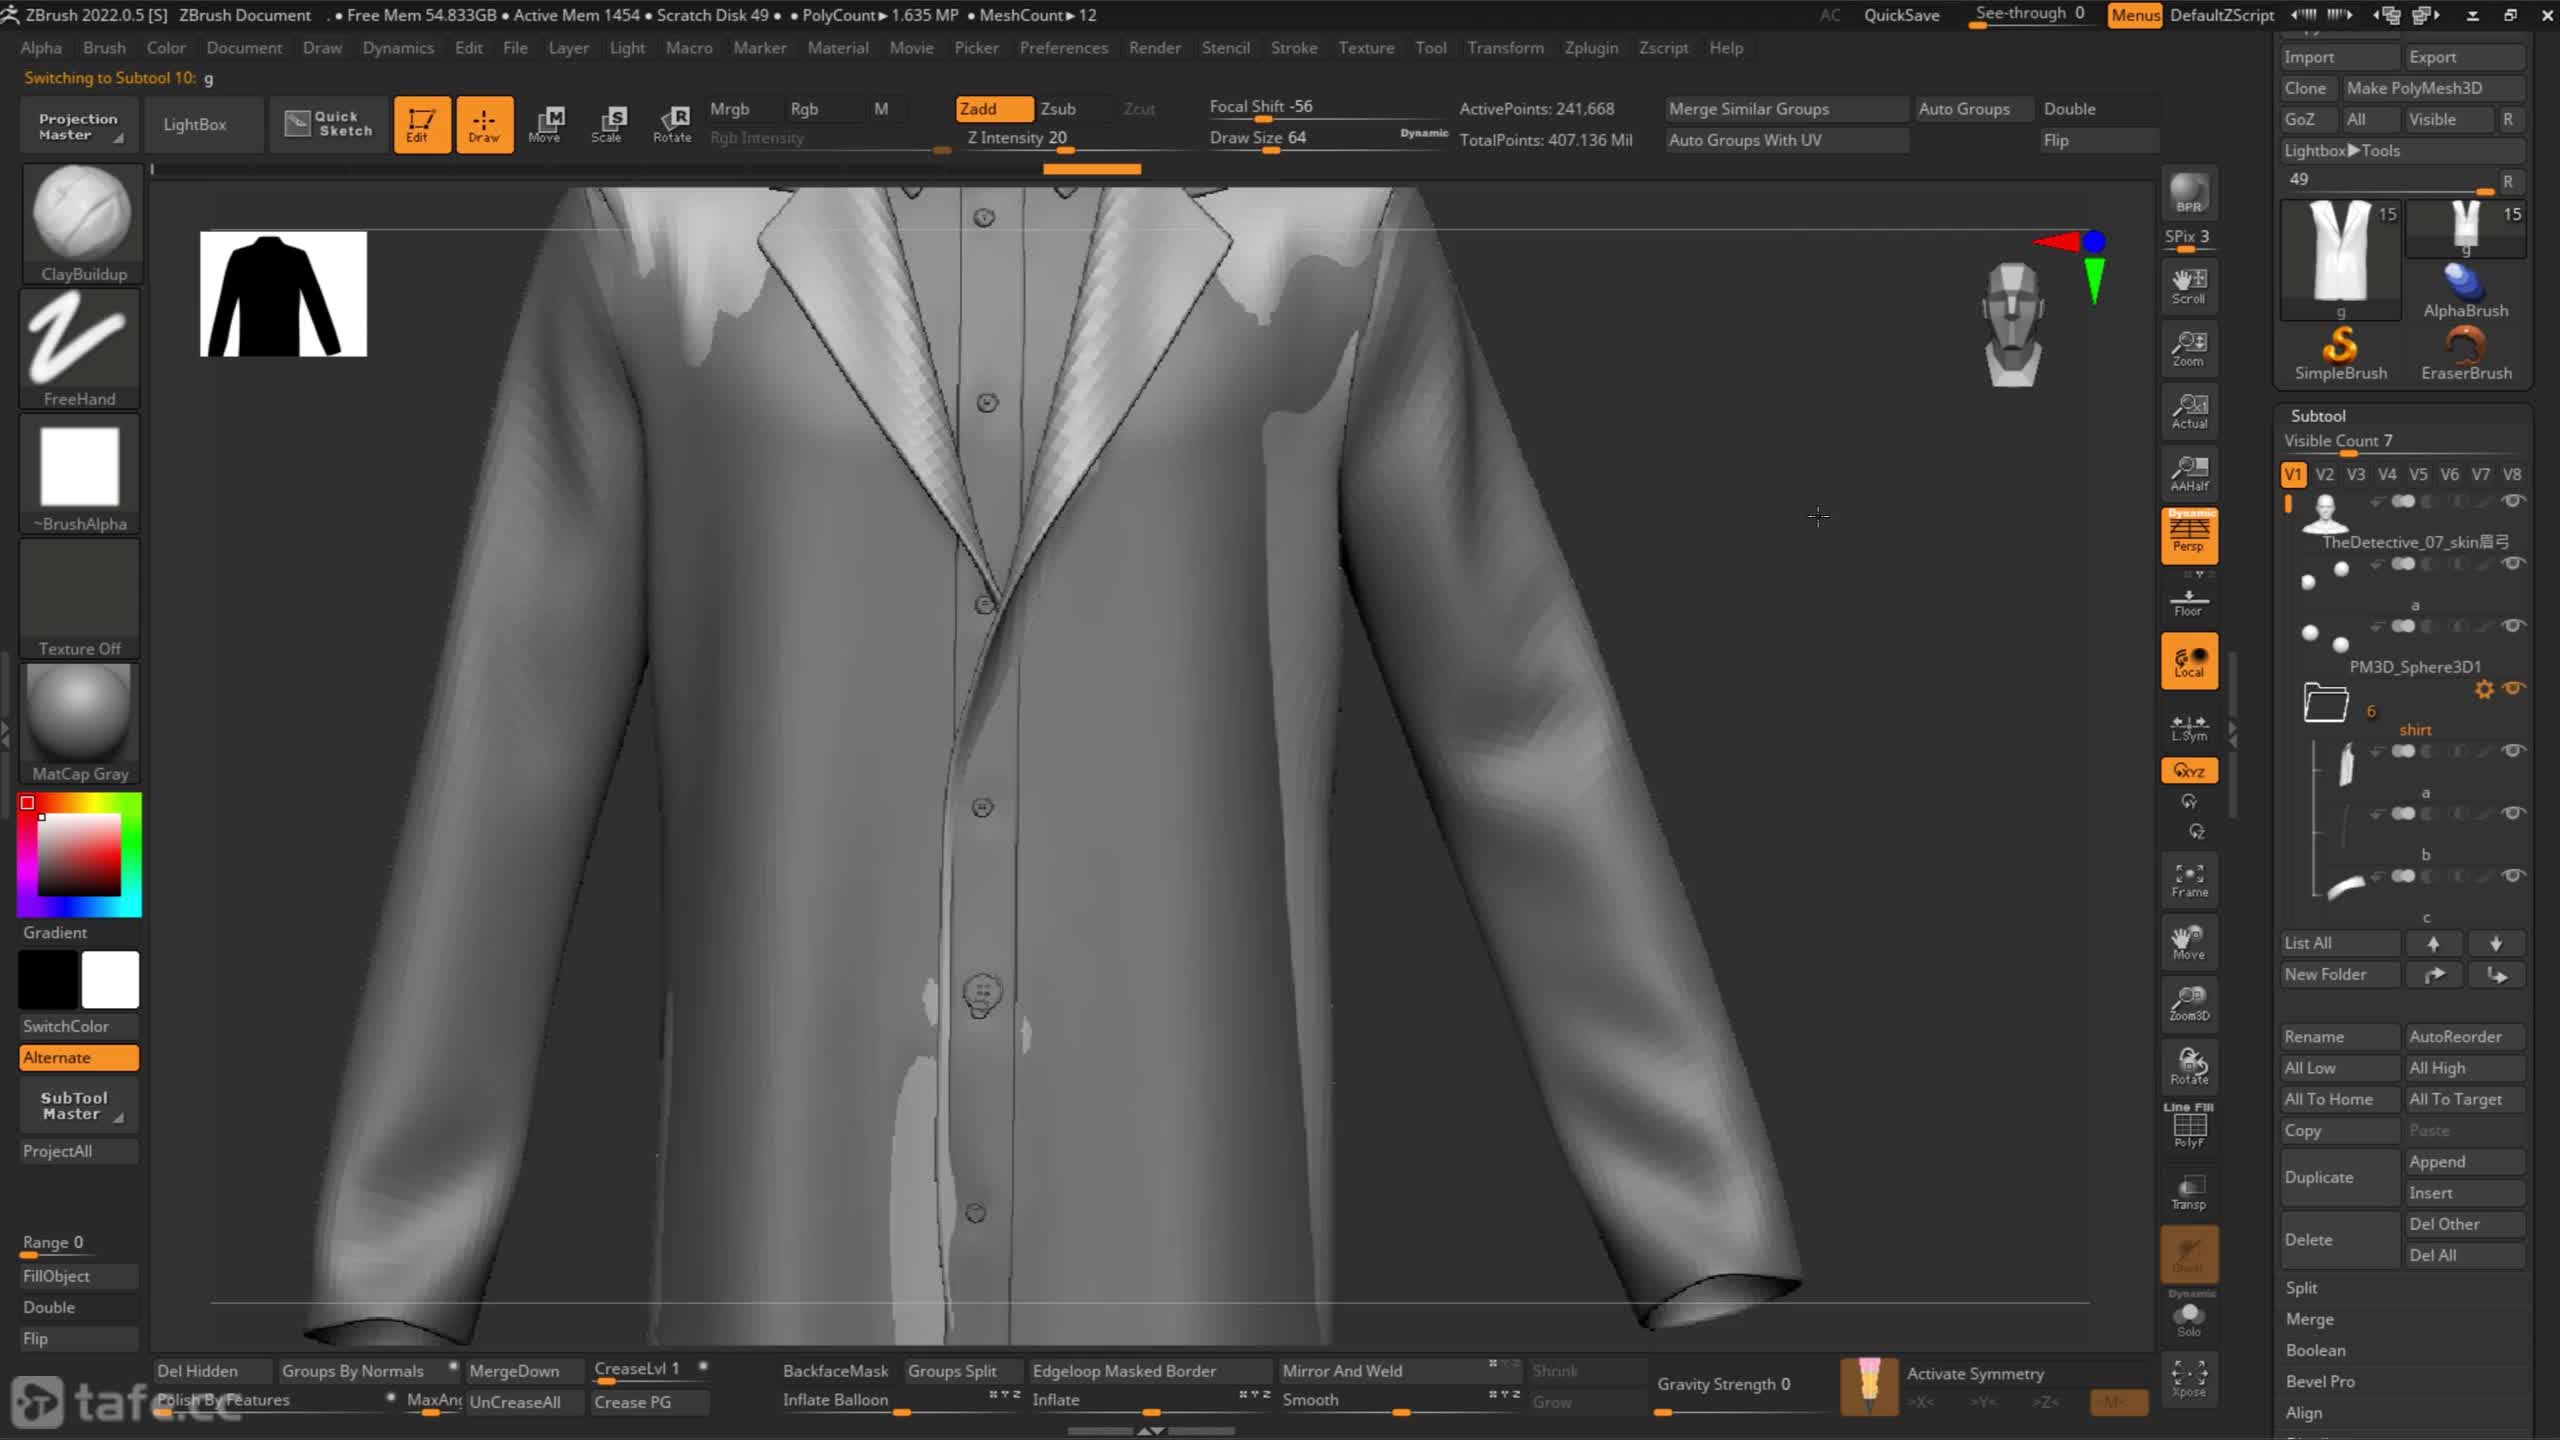Image resolution: width=2560 pixels, height=1440 pixels.
Task: Toggle Transp transparency mode
Action: tap(2189, 1192)
